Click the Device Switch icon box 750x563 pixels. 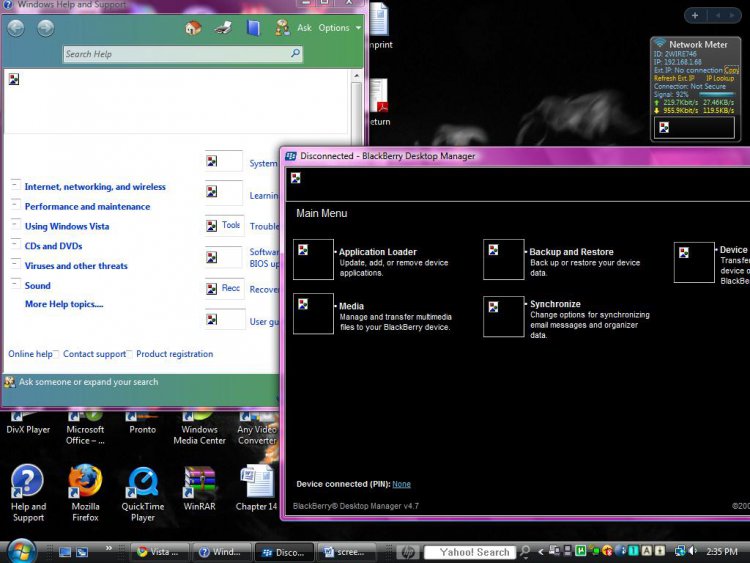coord(694,262)
